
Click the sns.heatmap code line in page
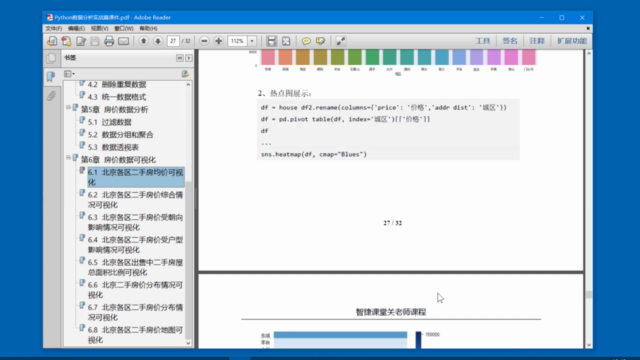[314, 154]
